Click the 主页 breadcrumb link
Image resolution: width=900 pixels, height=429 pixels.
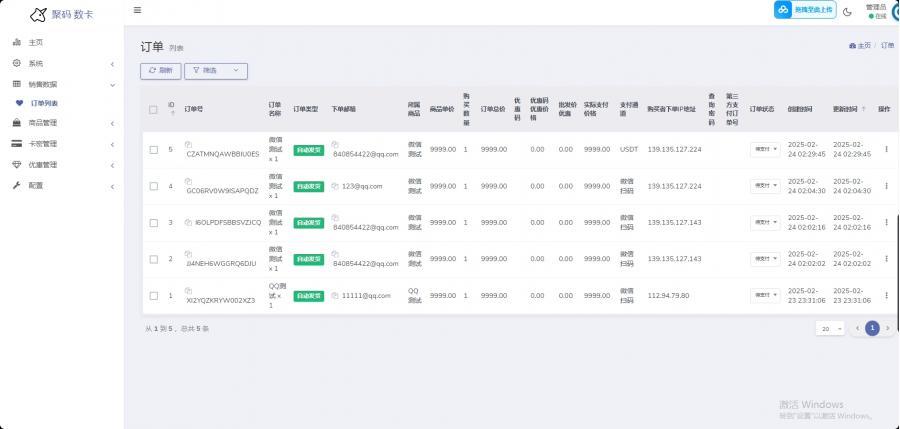[x=860, y=46]
